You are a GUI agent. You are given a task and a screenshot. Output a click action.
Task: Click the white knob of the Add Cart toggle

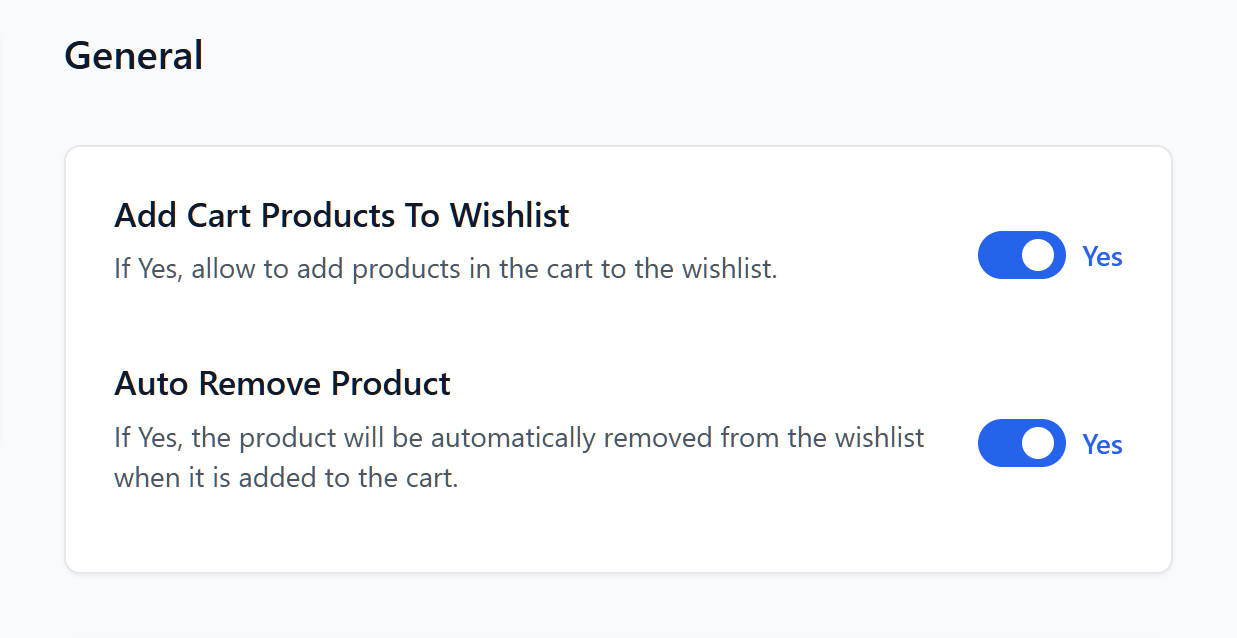1039,255
